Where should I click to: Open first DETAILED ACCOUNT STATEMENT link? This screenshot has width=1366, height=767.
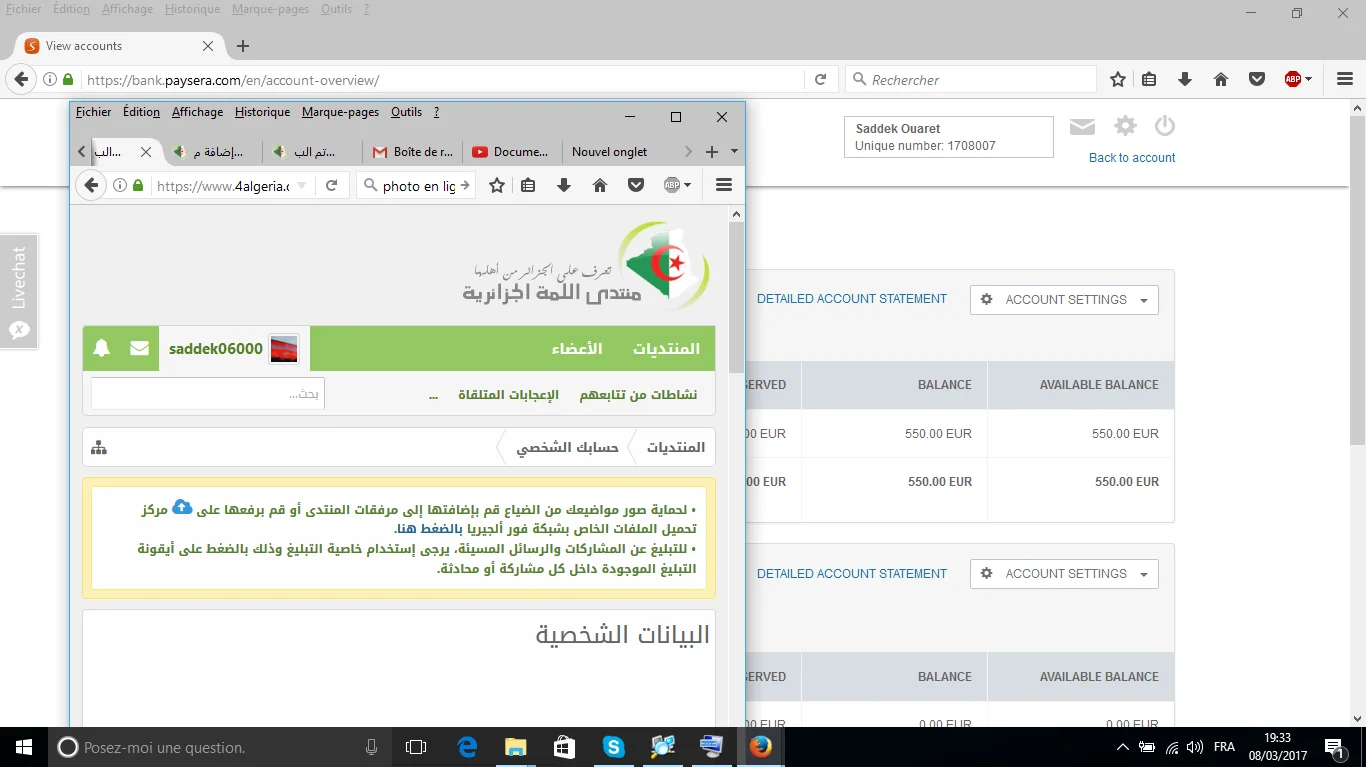point(851,299)
